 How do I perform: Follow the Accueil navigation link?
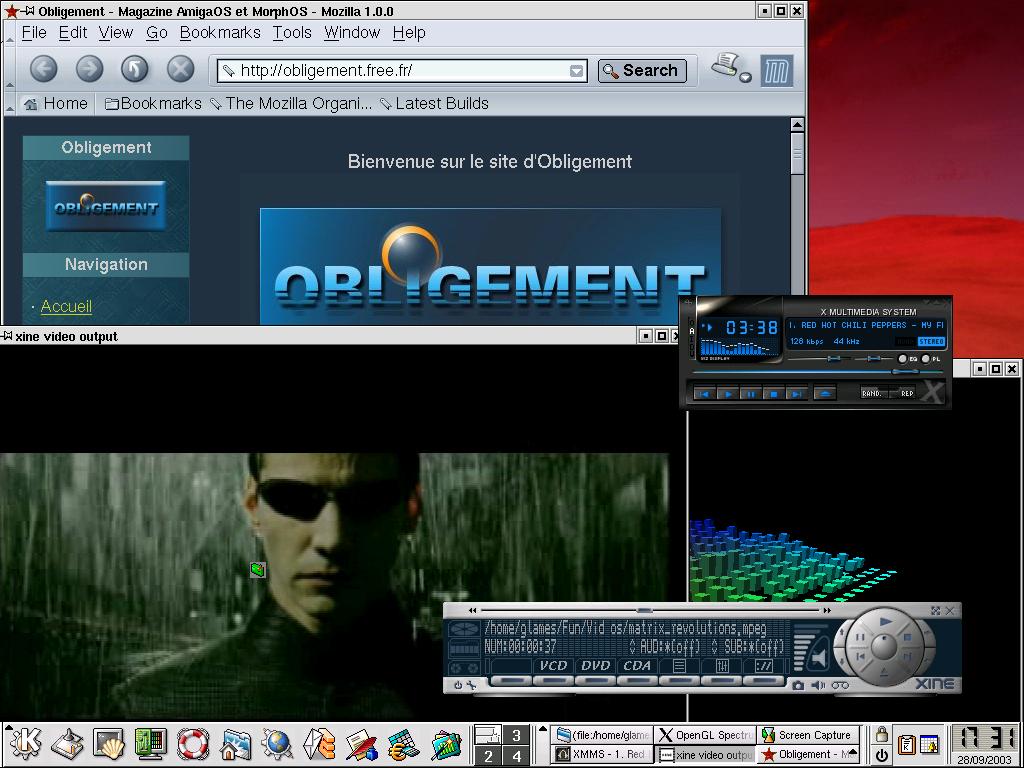tap(66, 306)
